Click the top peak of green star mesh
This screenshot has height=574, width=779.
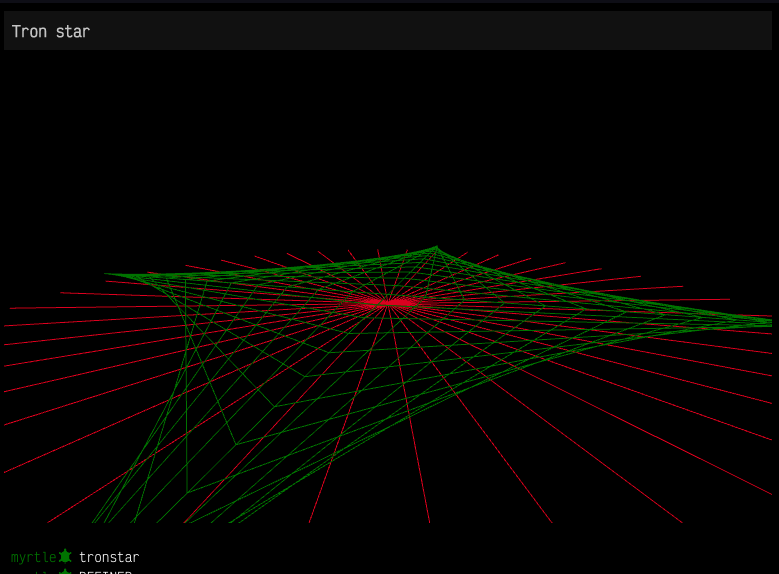tap(435, 247)
